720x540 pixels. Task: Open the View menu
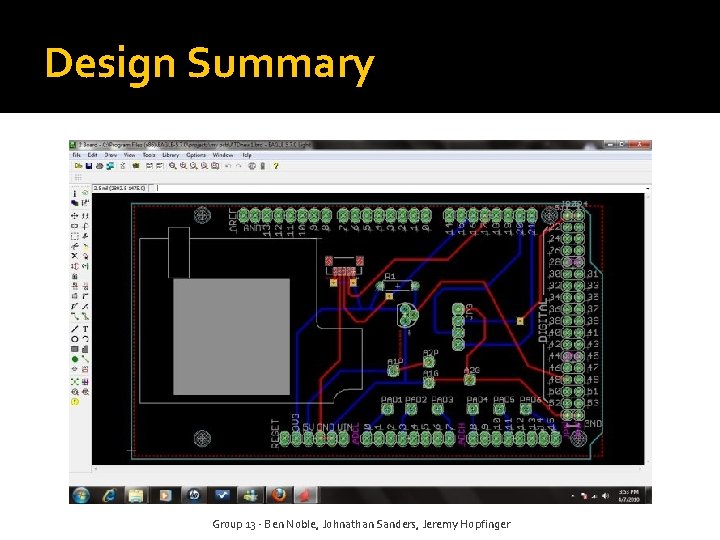129,155
